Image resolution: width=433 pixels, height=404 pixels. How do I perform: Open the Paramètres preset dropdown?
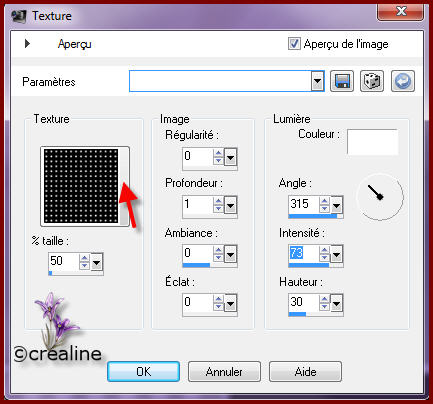[317, 81]
